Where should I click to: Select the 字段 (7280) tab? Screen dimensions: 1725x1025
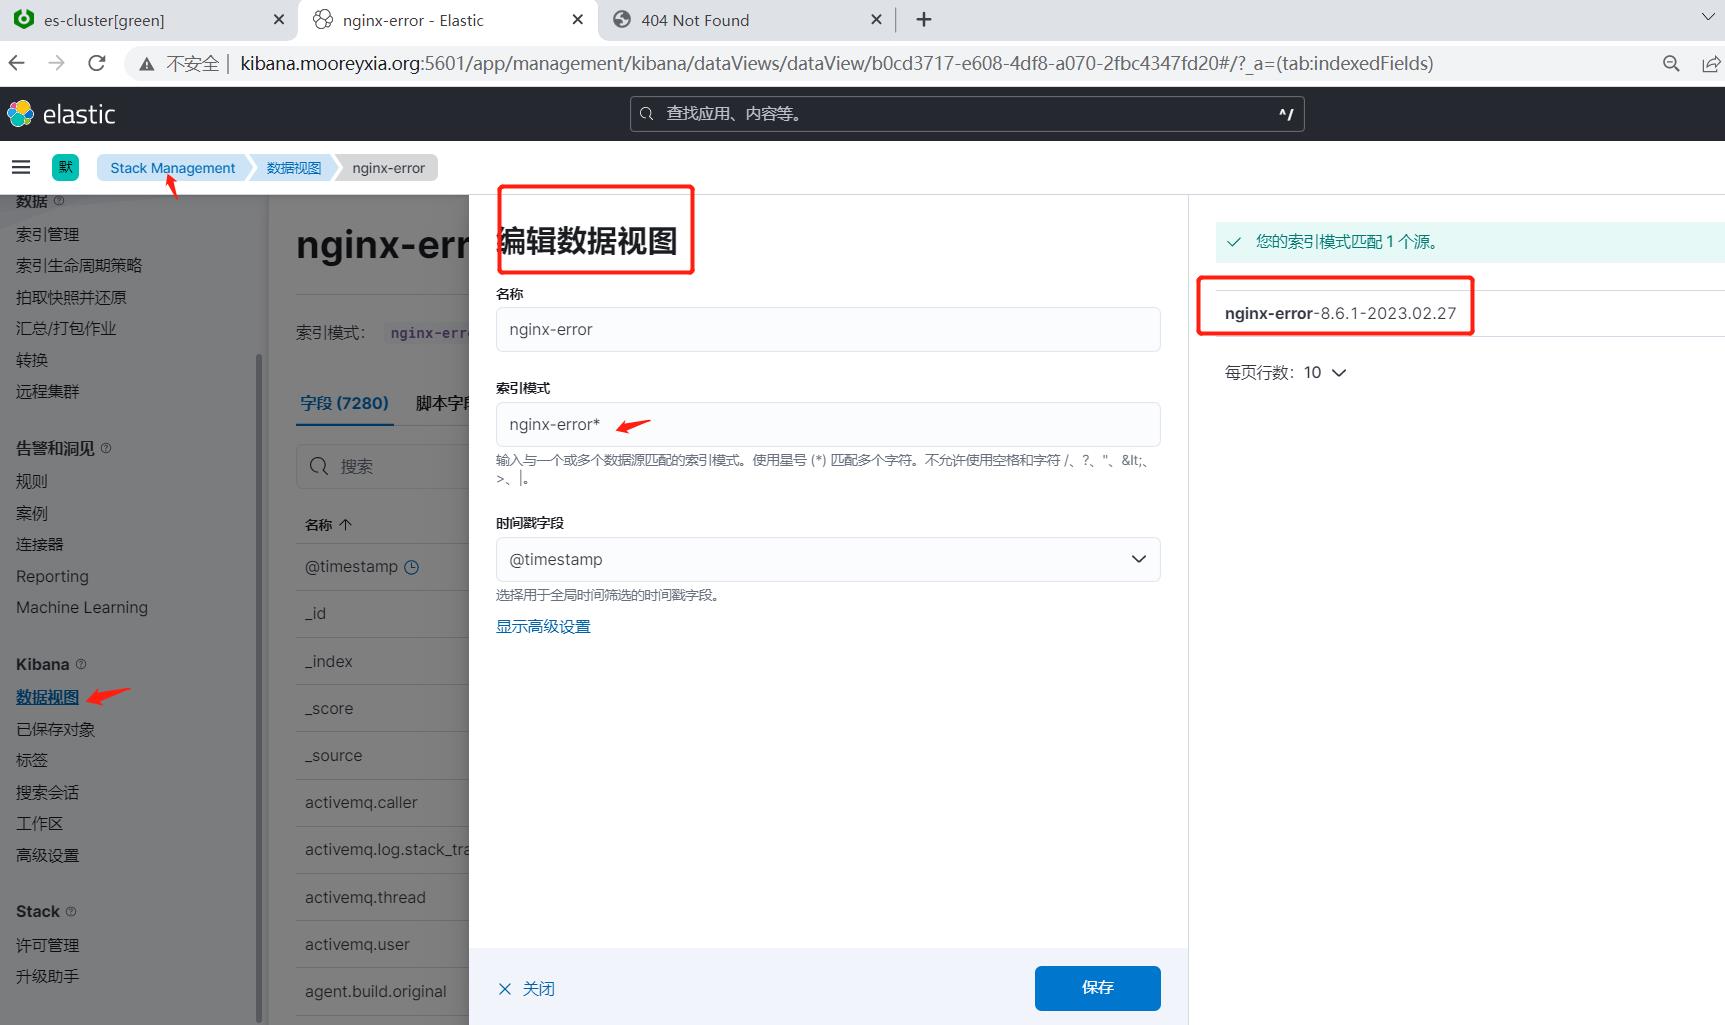344,403
